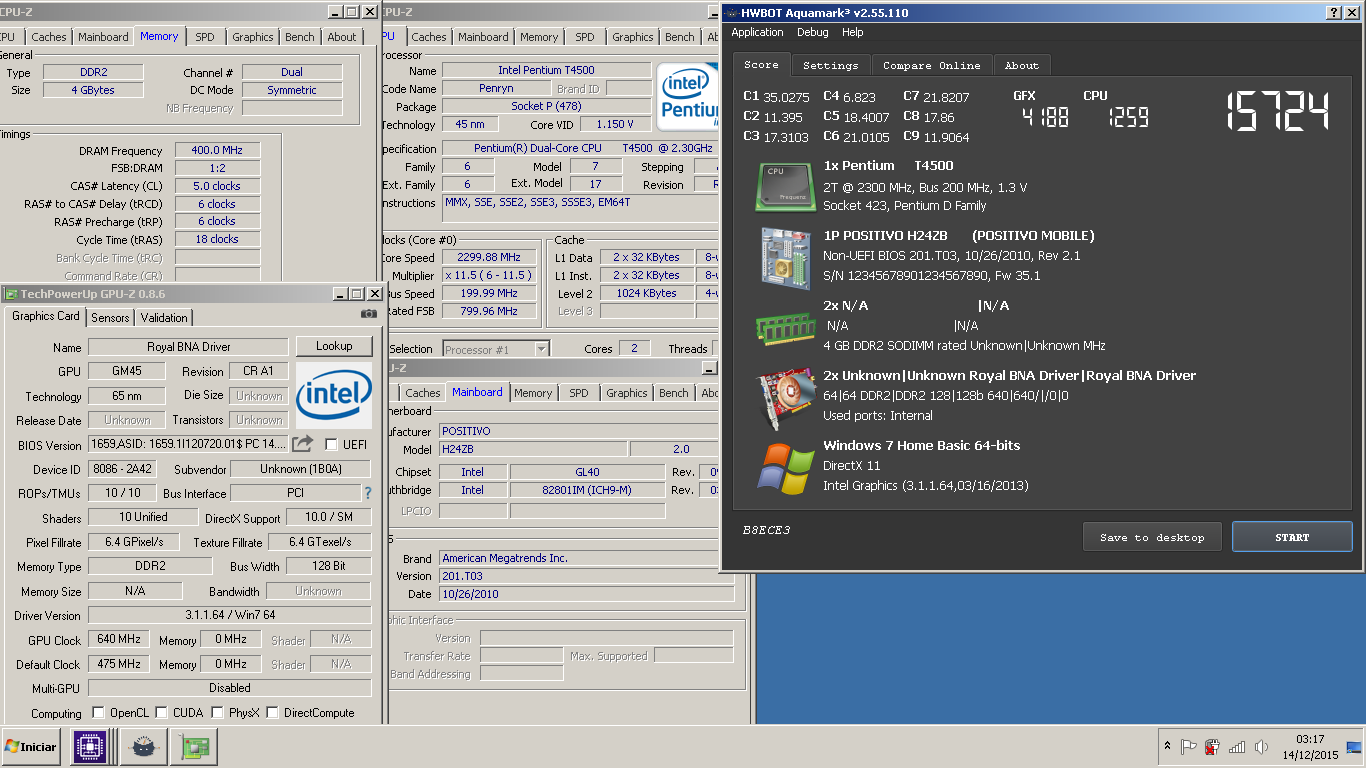Click the question mark in the Aquamark title bar
Image resolution: width=1366 pixels, height=768 pixels.
point(1334,12)
